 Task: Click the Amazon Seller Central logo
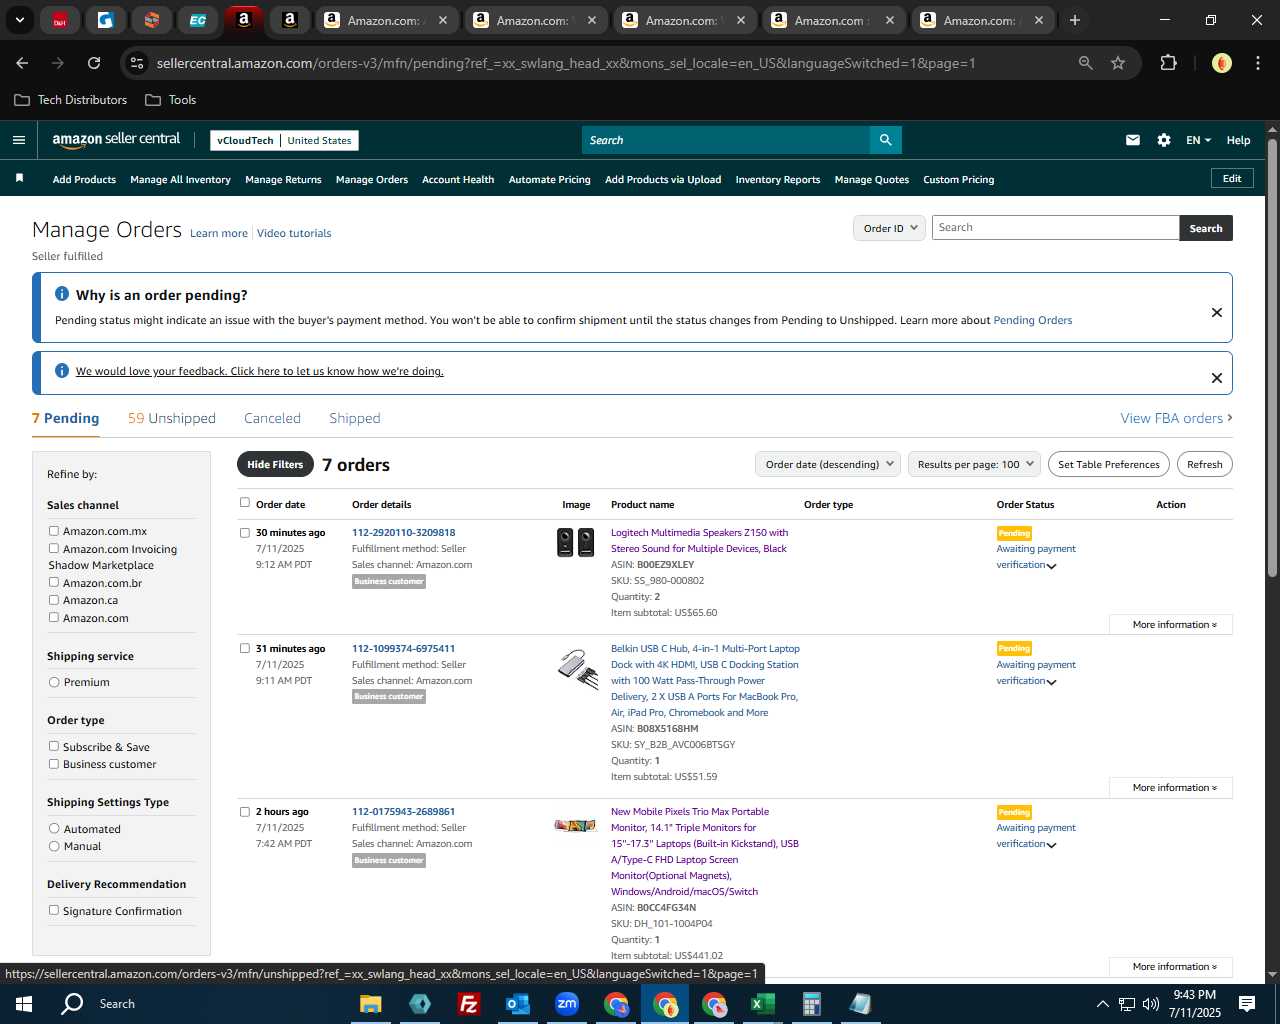point(116,140)
